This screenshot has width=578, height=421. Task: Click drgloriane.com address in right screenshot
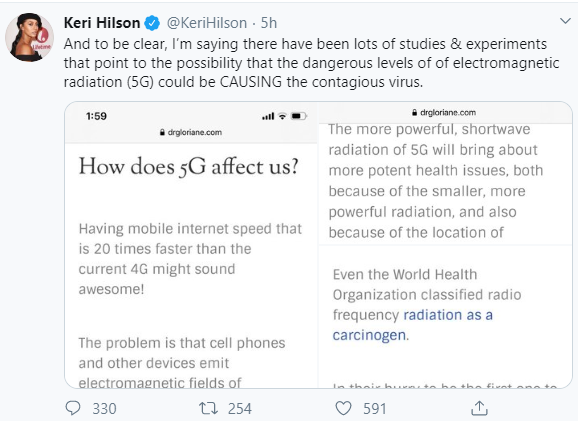444,112
